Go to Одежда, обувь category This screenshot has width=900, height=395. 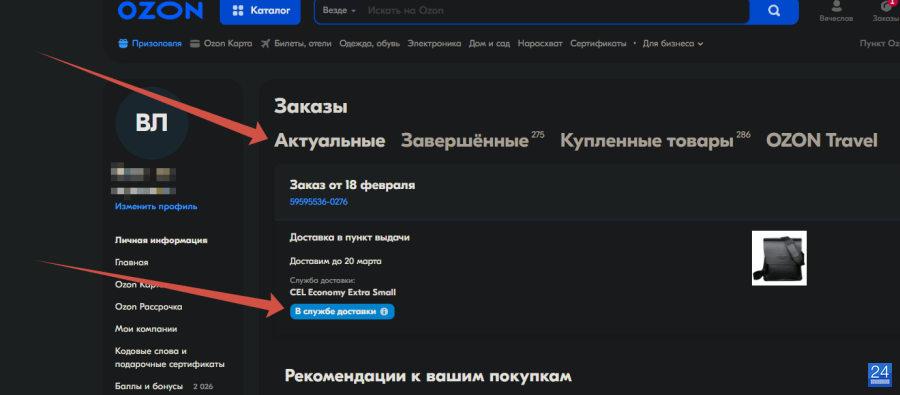pos(369,44)
